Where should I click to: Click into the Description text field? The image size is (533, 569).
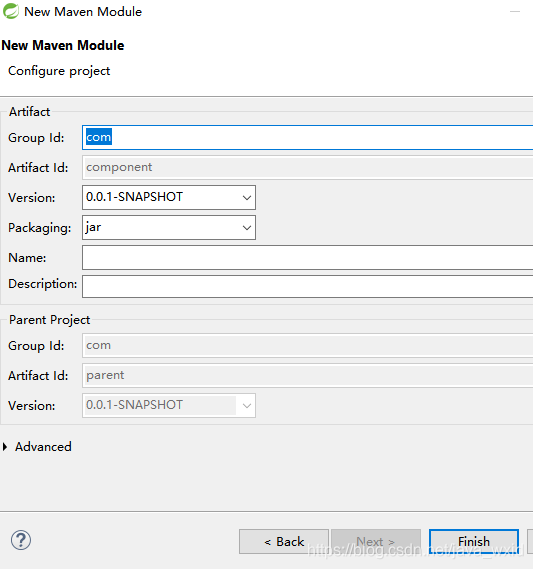(308, 286)
